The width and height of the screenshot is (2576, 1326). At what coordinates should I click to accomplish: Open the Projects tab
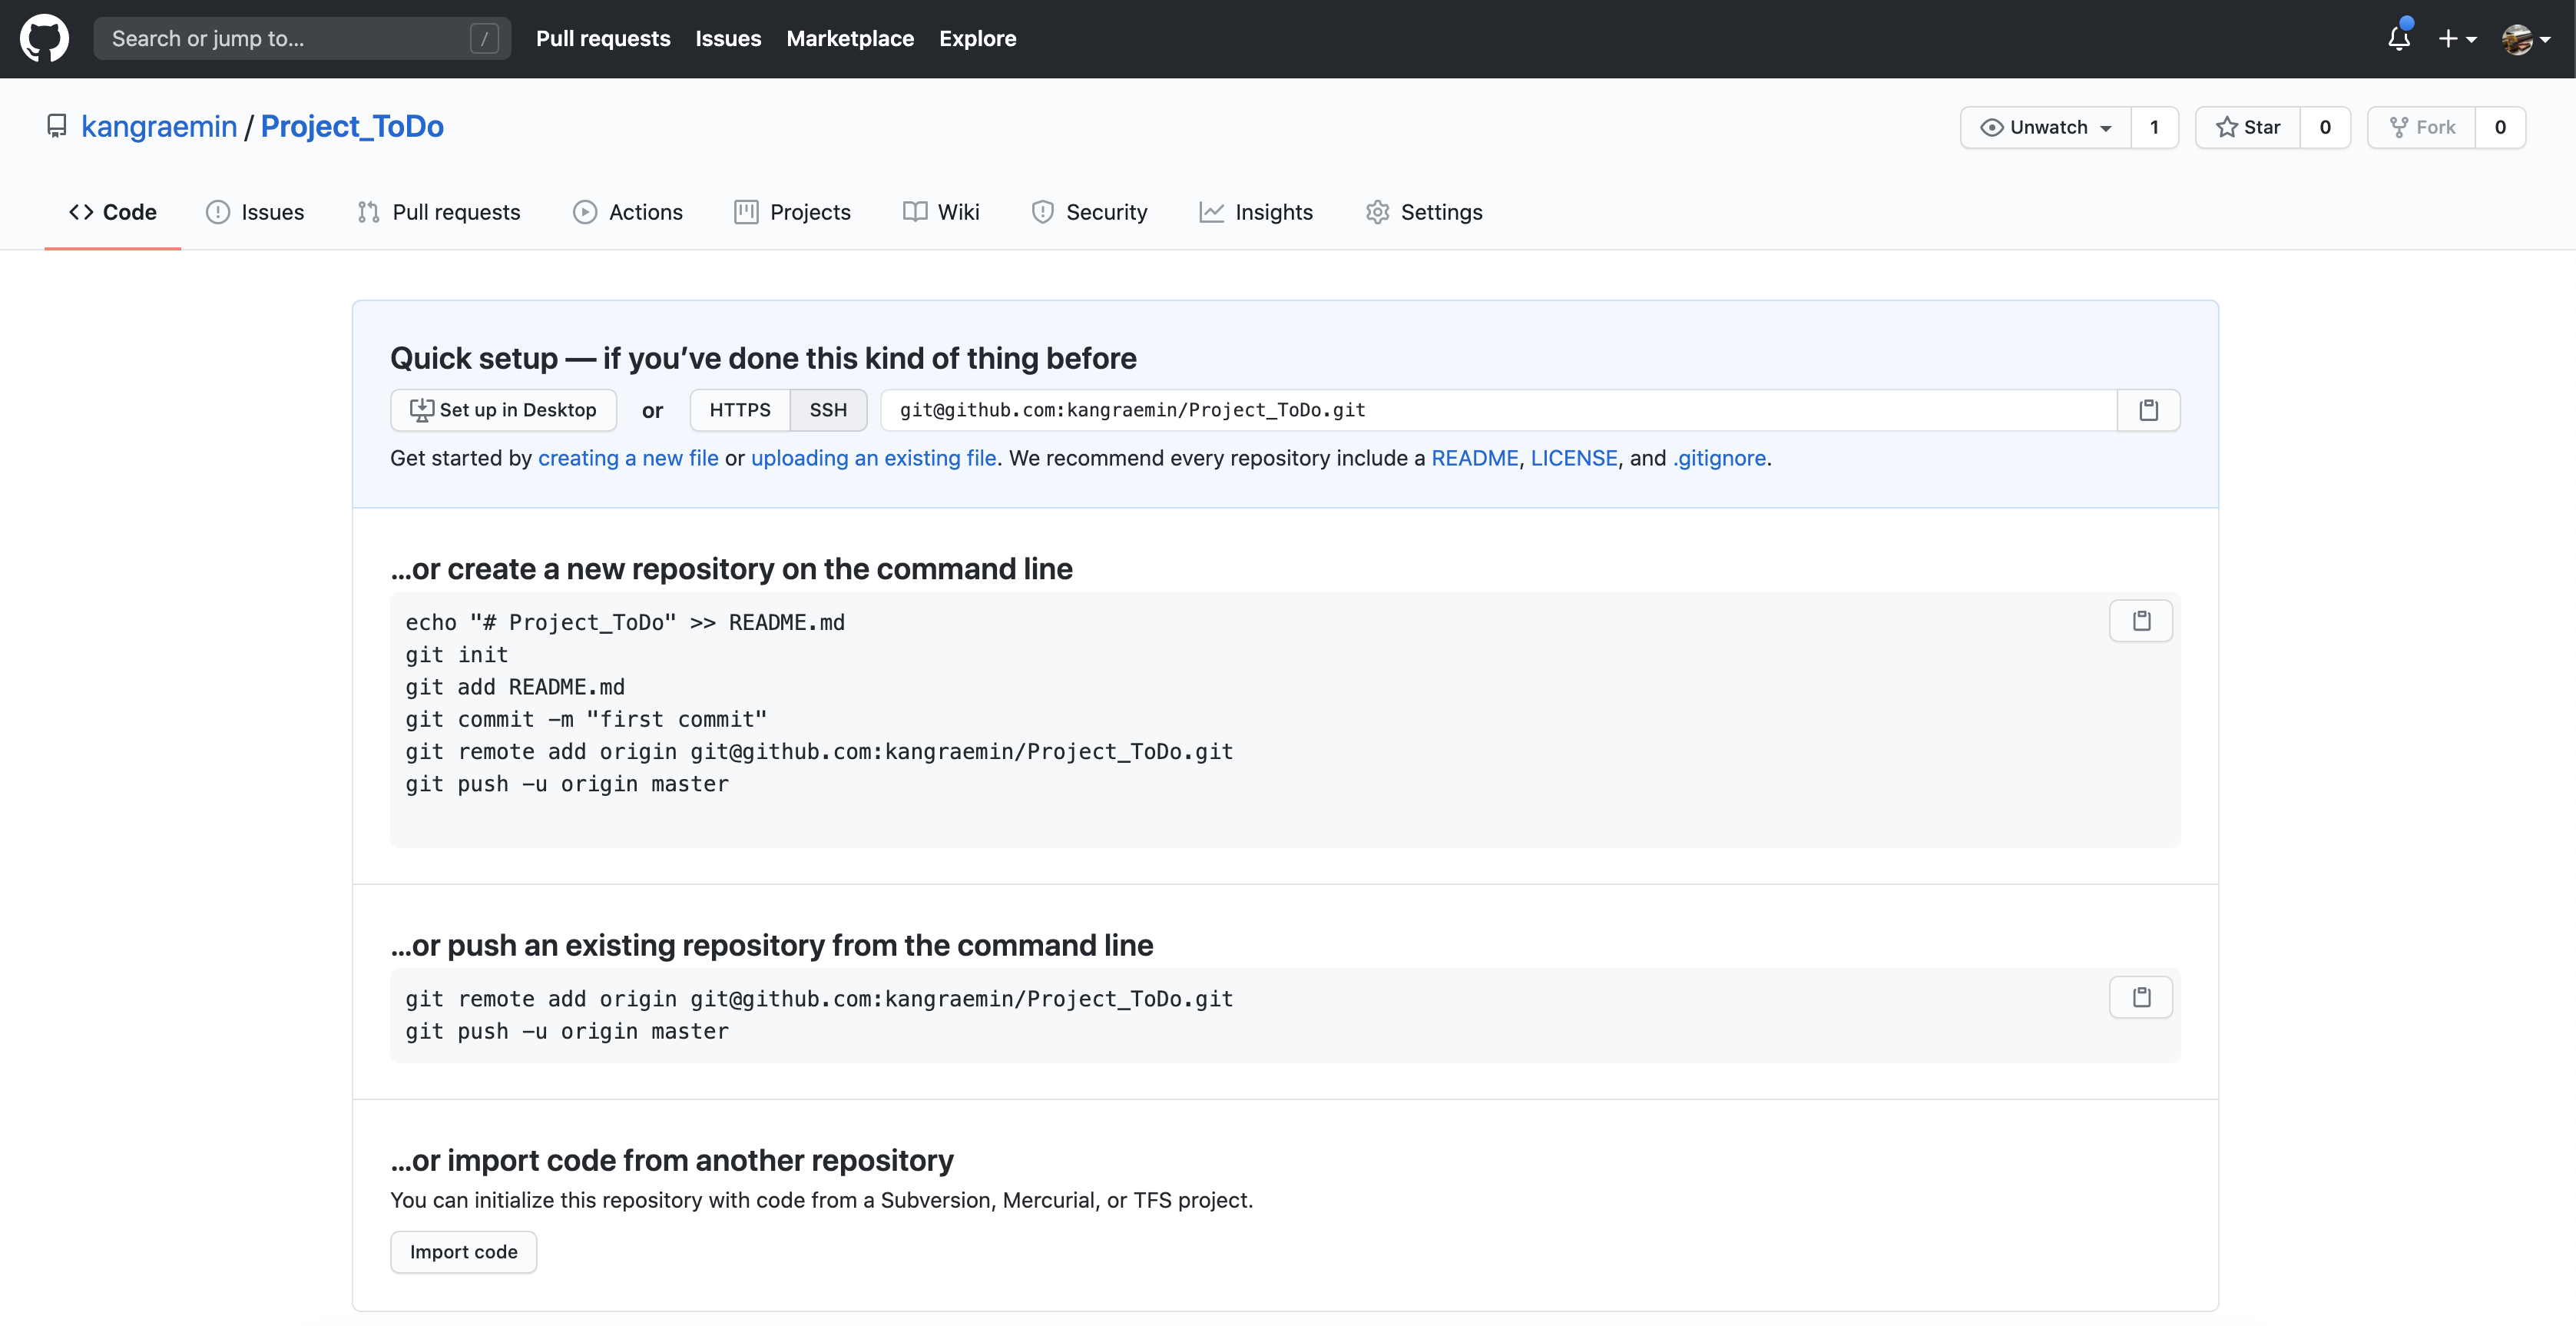[792, 212]
